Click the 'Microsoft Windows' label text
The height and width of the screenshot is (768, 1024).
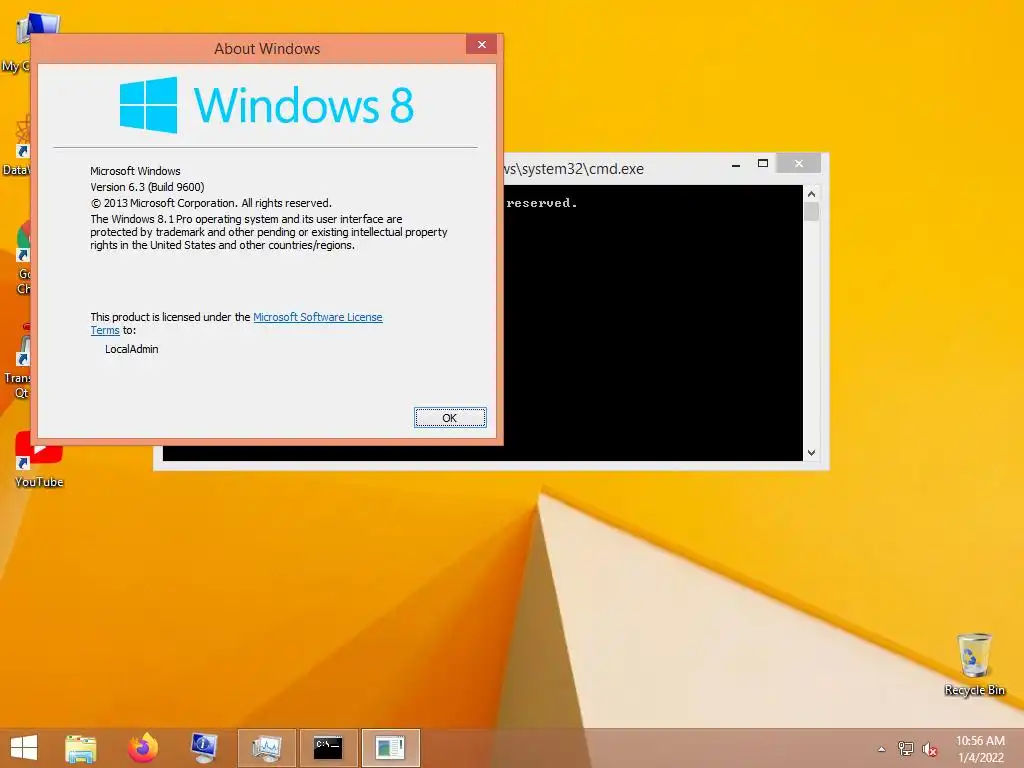[135, 171]
